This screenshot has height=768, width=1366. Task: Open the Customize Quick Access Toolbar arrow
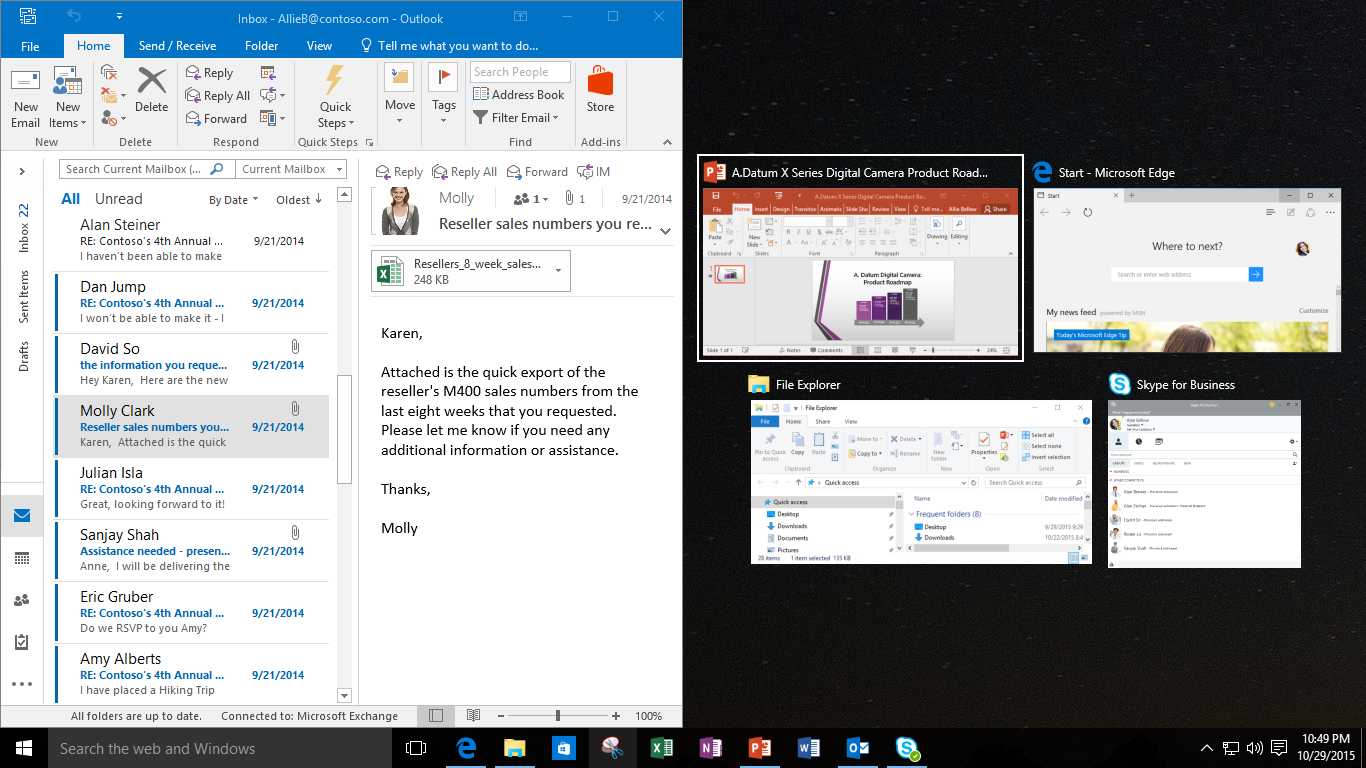click(119, 17)
